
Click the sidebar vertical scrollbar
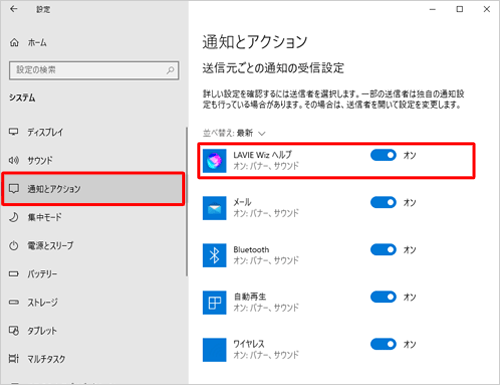187,201
